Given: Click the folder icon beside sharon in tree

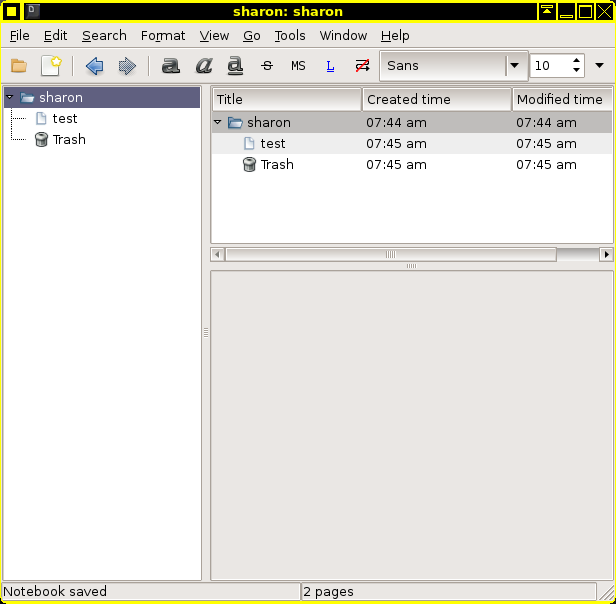Looking at the screenshot, I should pos(27,97).
